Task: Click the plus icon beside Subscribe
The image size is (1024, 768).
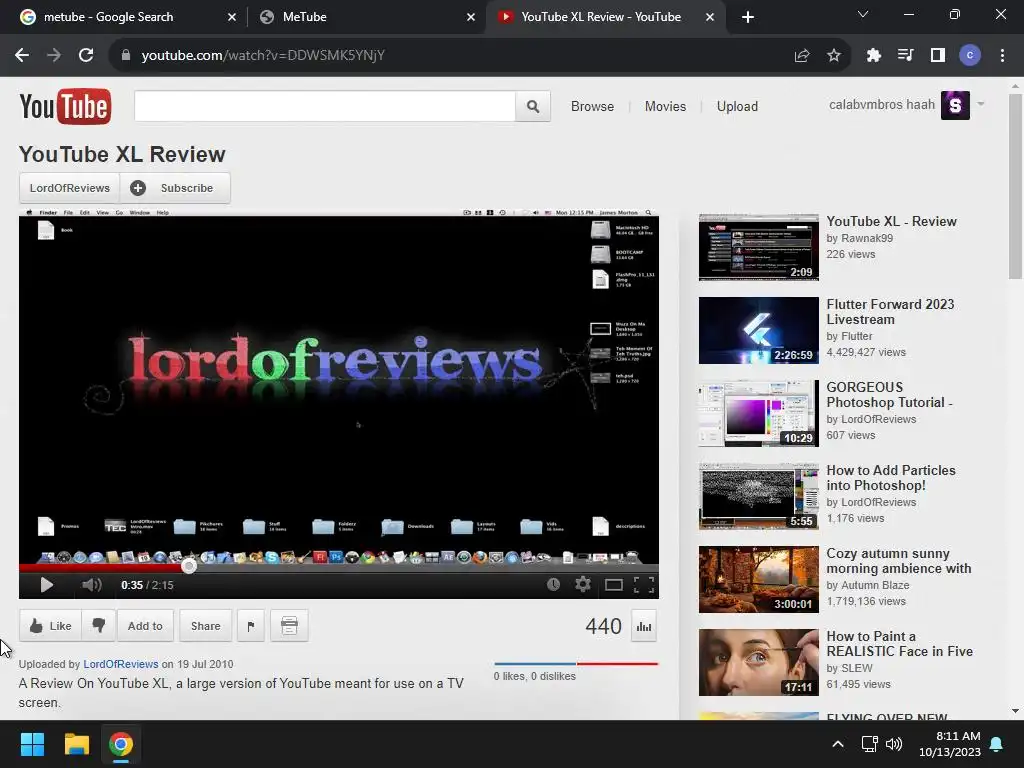Action: point(138,188)
